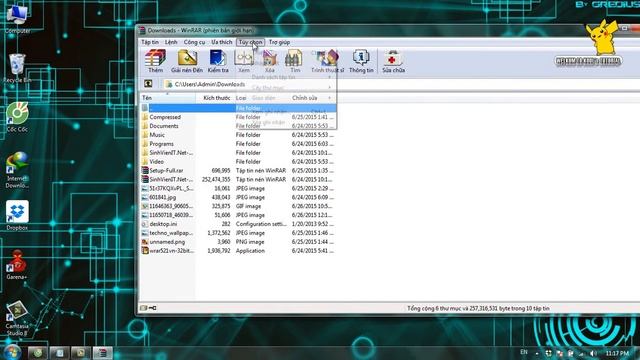
Task: Click the C:\Users\Admin\Downloads path box
Action: [400, 84]
